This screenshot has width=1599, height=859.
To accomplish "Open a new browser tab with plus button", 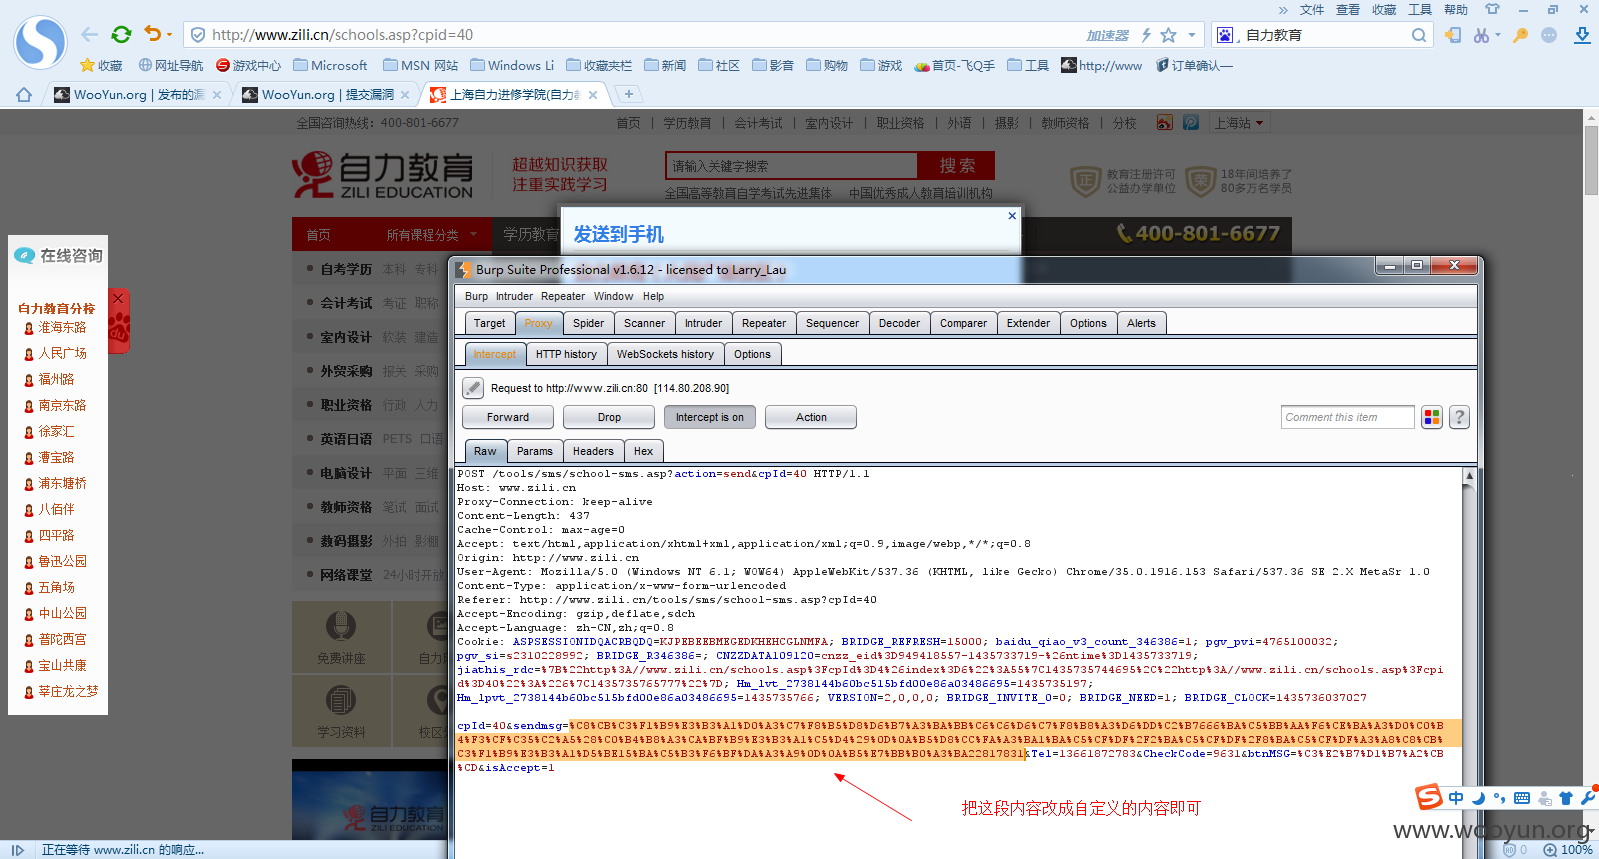I will [x=629, y=94].
